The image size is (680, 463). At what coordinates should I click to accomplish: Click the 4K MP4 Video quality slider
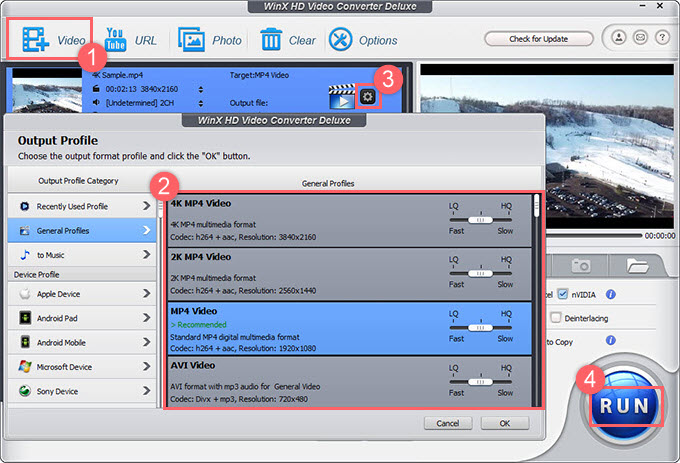pos(480,220)
